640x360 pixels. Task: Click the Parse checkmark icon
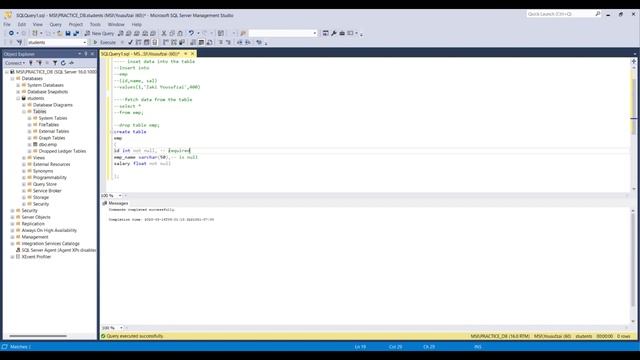pos(130,42)
